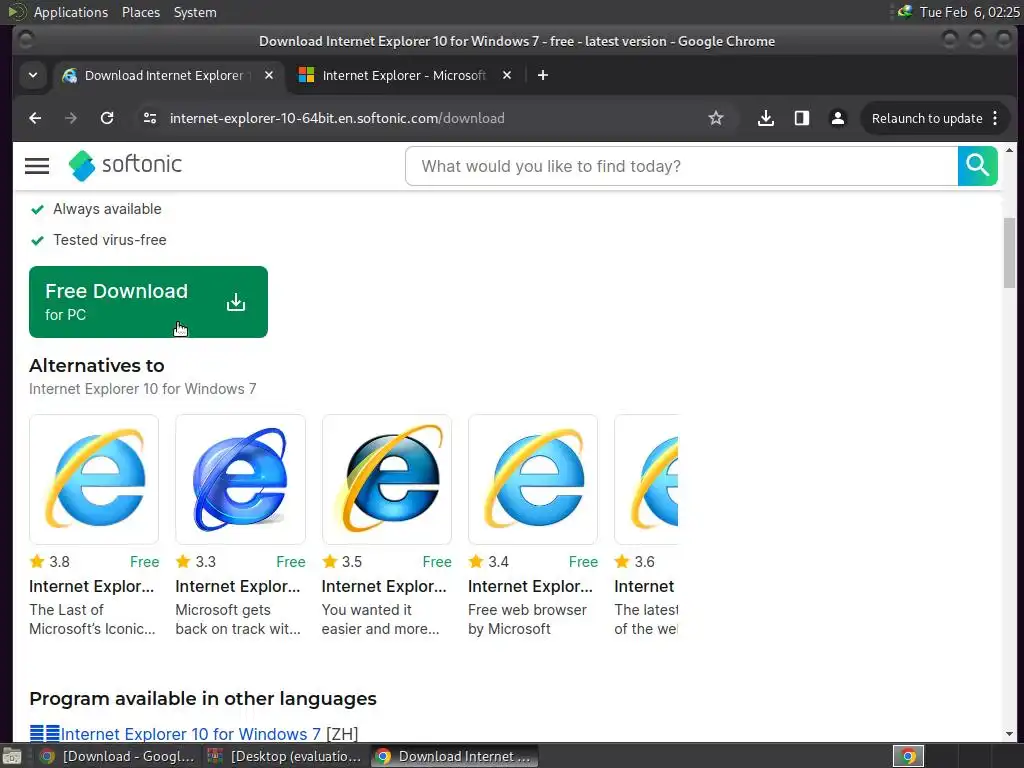Open the Chrome profile menu

coord(837,118)
